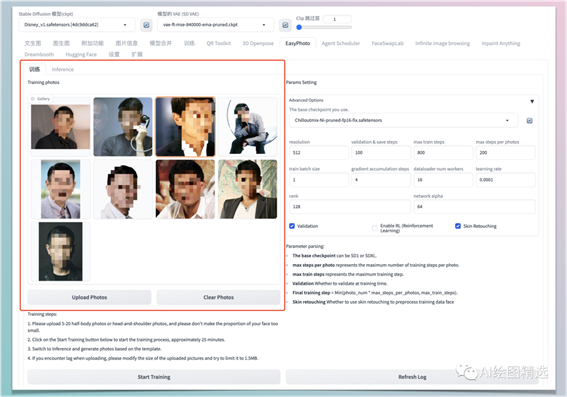The image size is (567, 397).
Task: Adjust the Clip skip slider handle
Action: click(299, 27)
